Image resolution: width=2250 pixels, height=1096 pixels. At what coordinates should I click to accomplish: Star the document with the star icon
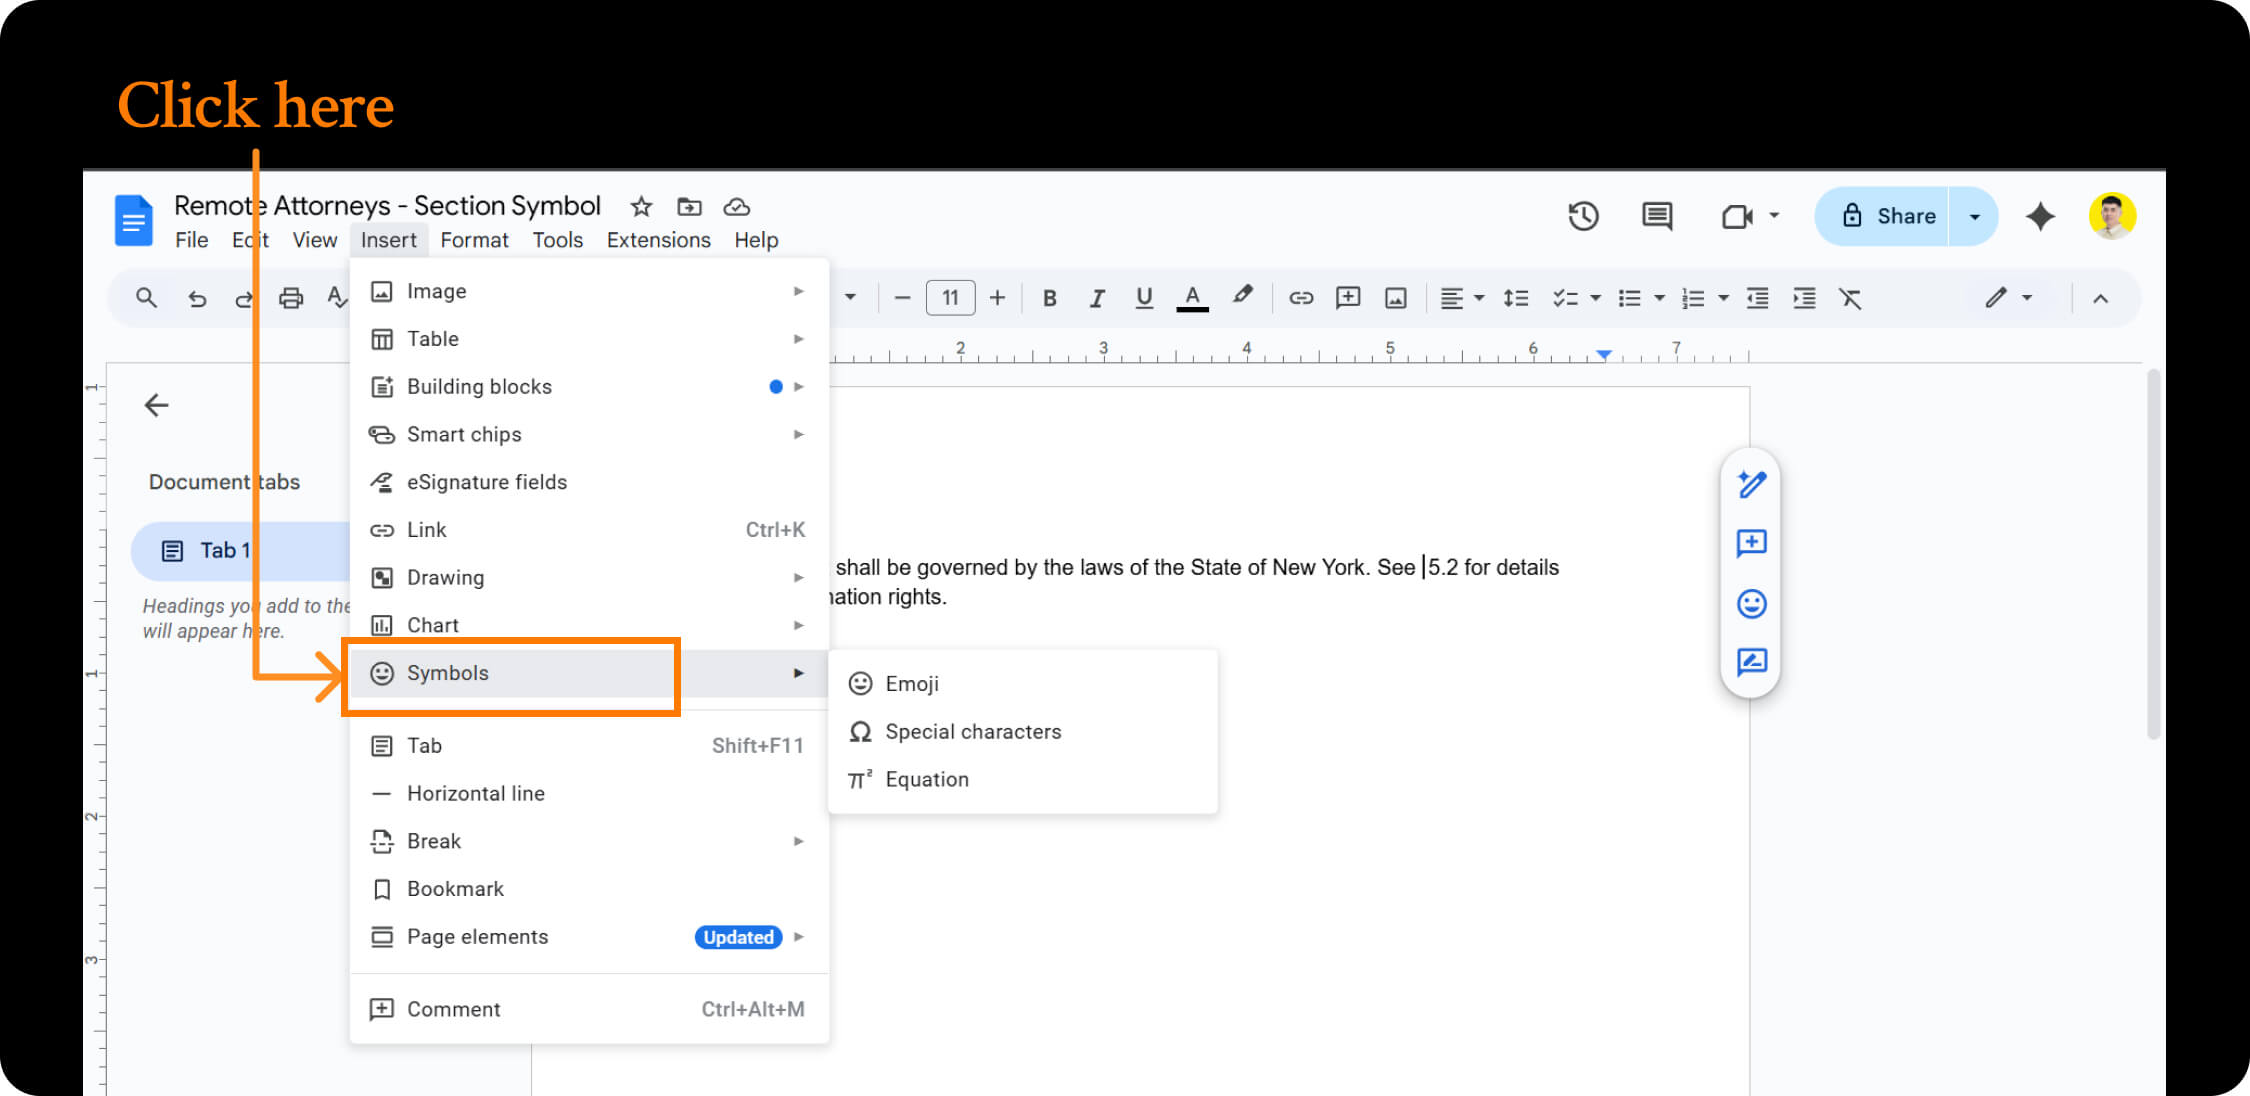click(641, 207)
